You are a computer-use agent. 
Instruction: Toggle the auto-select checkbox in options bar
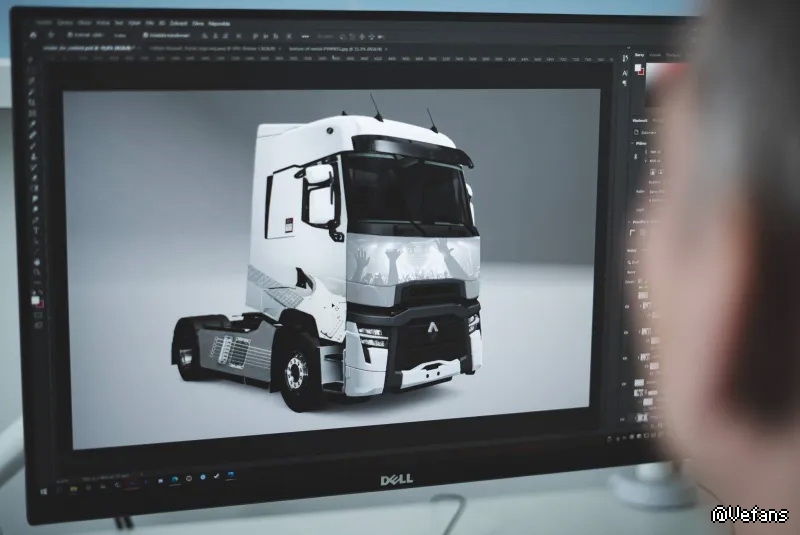coord(69,35)
